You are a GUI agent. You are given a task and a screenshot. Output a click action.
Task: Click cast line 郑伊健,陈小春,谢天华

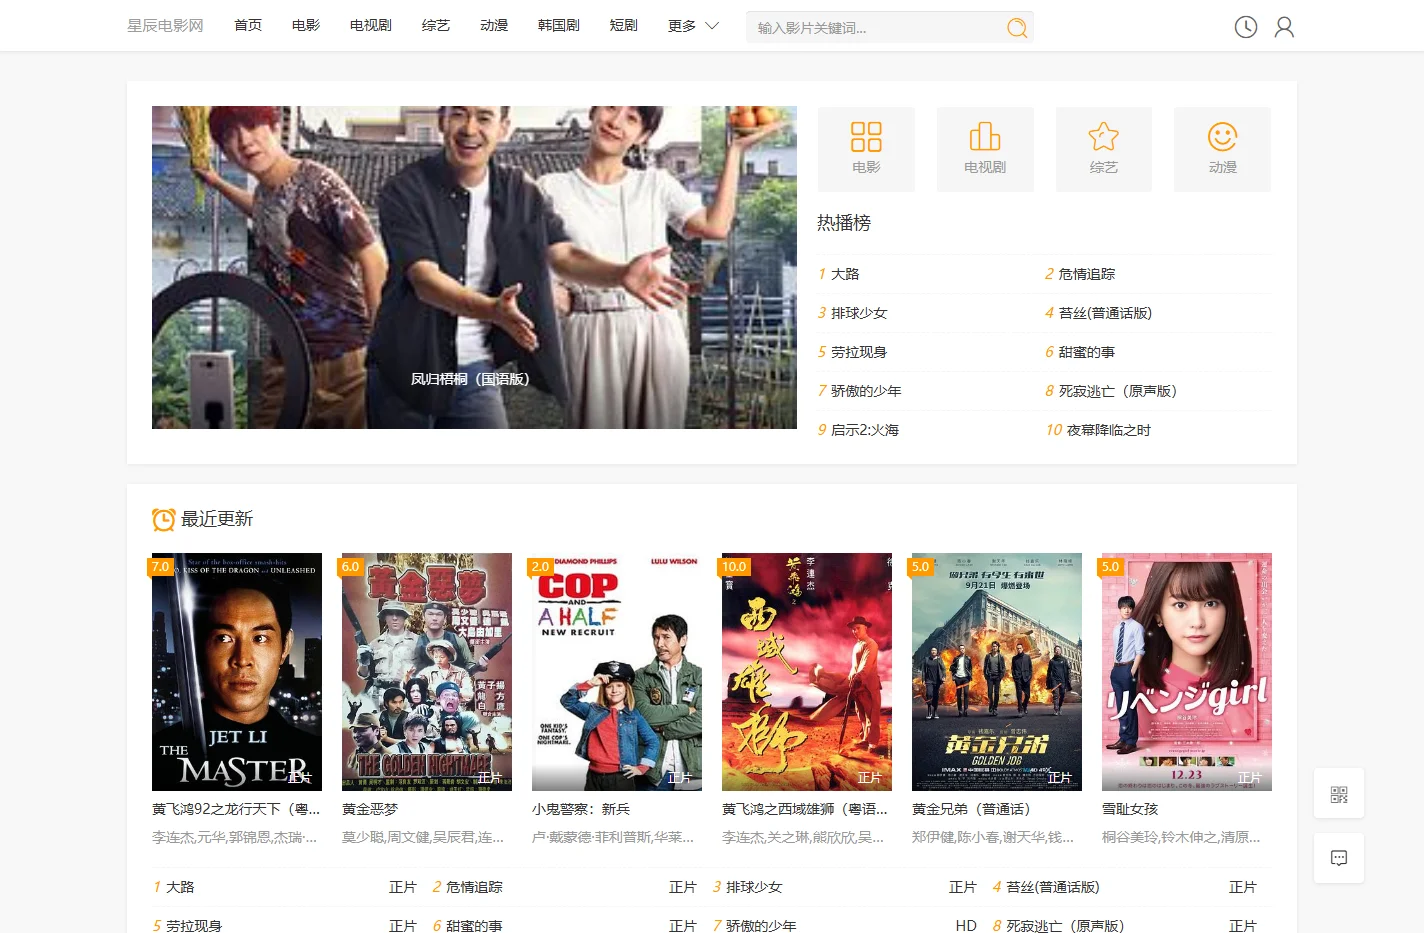coord(993,837)
